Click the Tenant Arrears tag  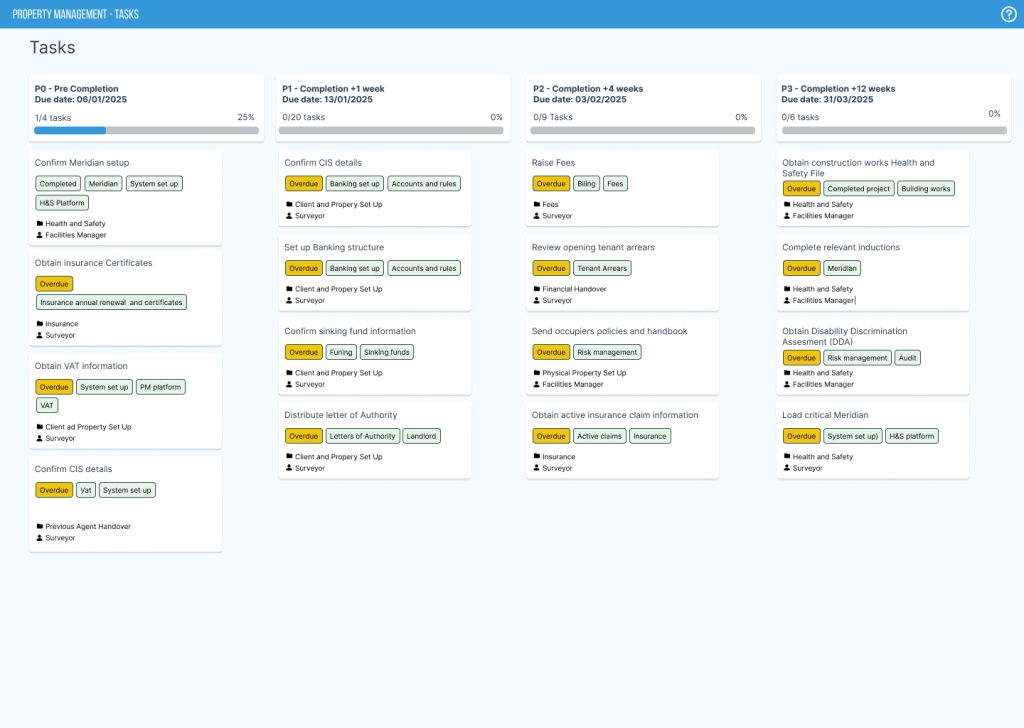pos(603,268)
